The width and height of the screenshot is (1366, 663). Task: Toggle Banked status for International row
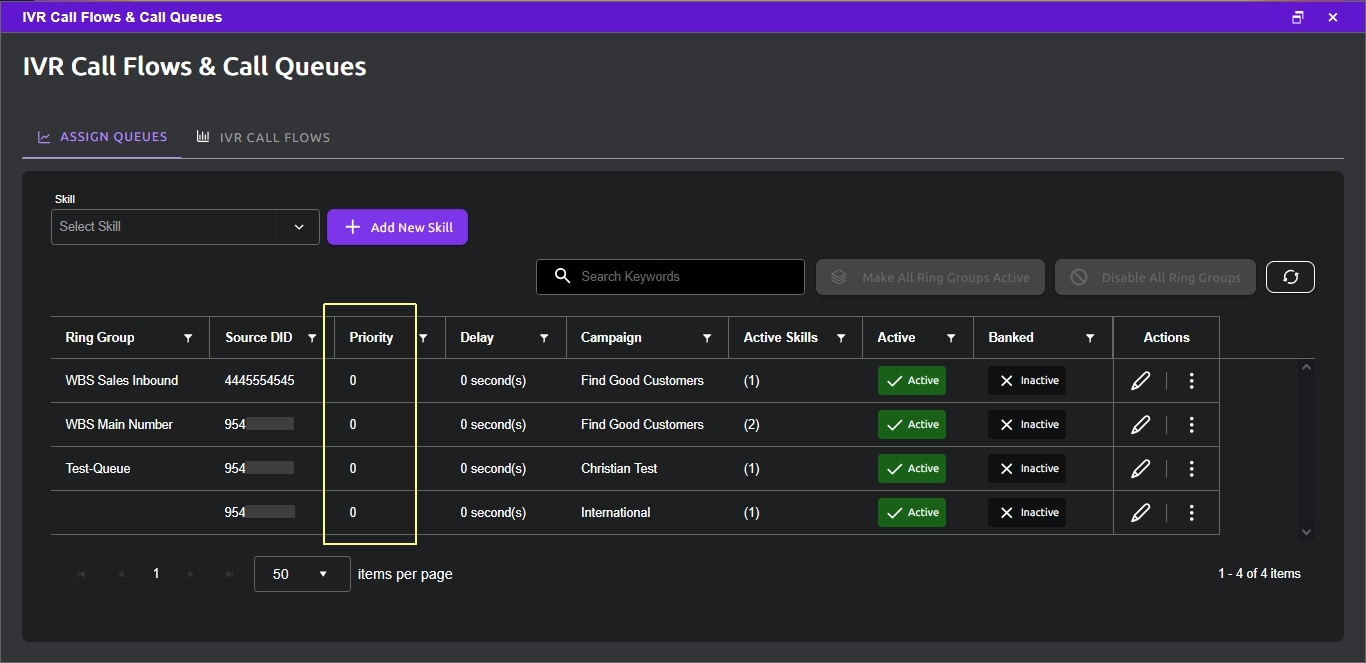pyautogui.click(x=1027, y=513)
